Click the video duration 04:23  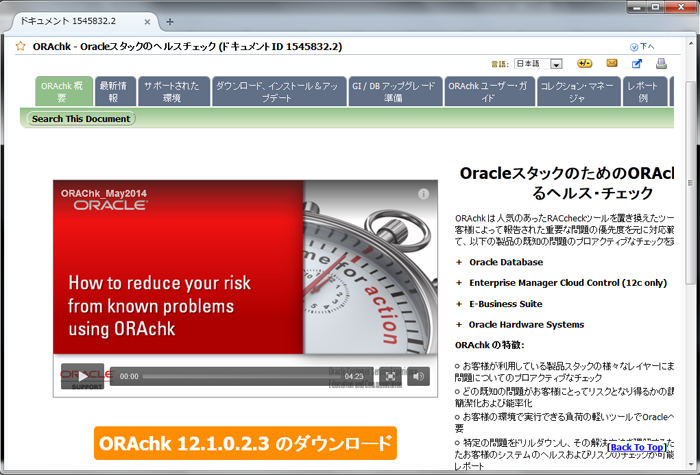point(354,376)
